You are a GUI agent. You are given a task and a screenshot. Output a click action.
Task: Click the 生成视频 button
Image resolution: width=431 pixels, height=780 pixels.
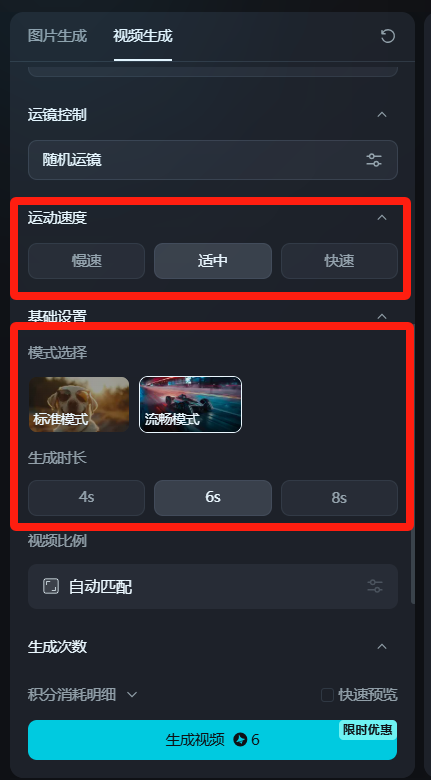[213, 740]
